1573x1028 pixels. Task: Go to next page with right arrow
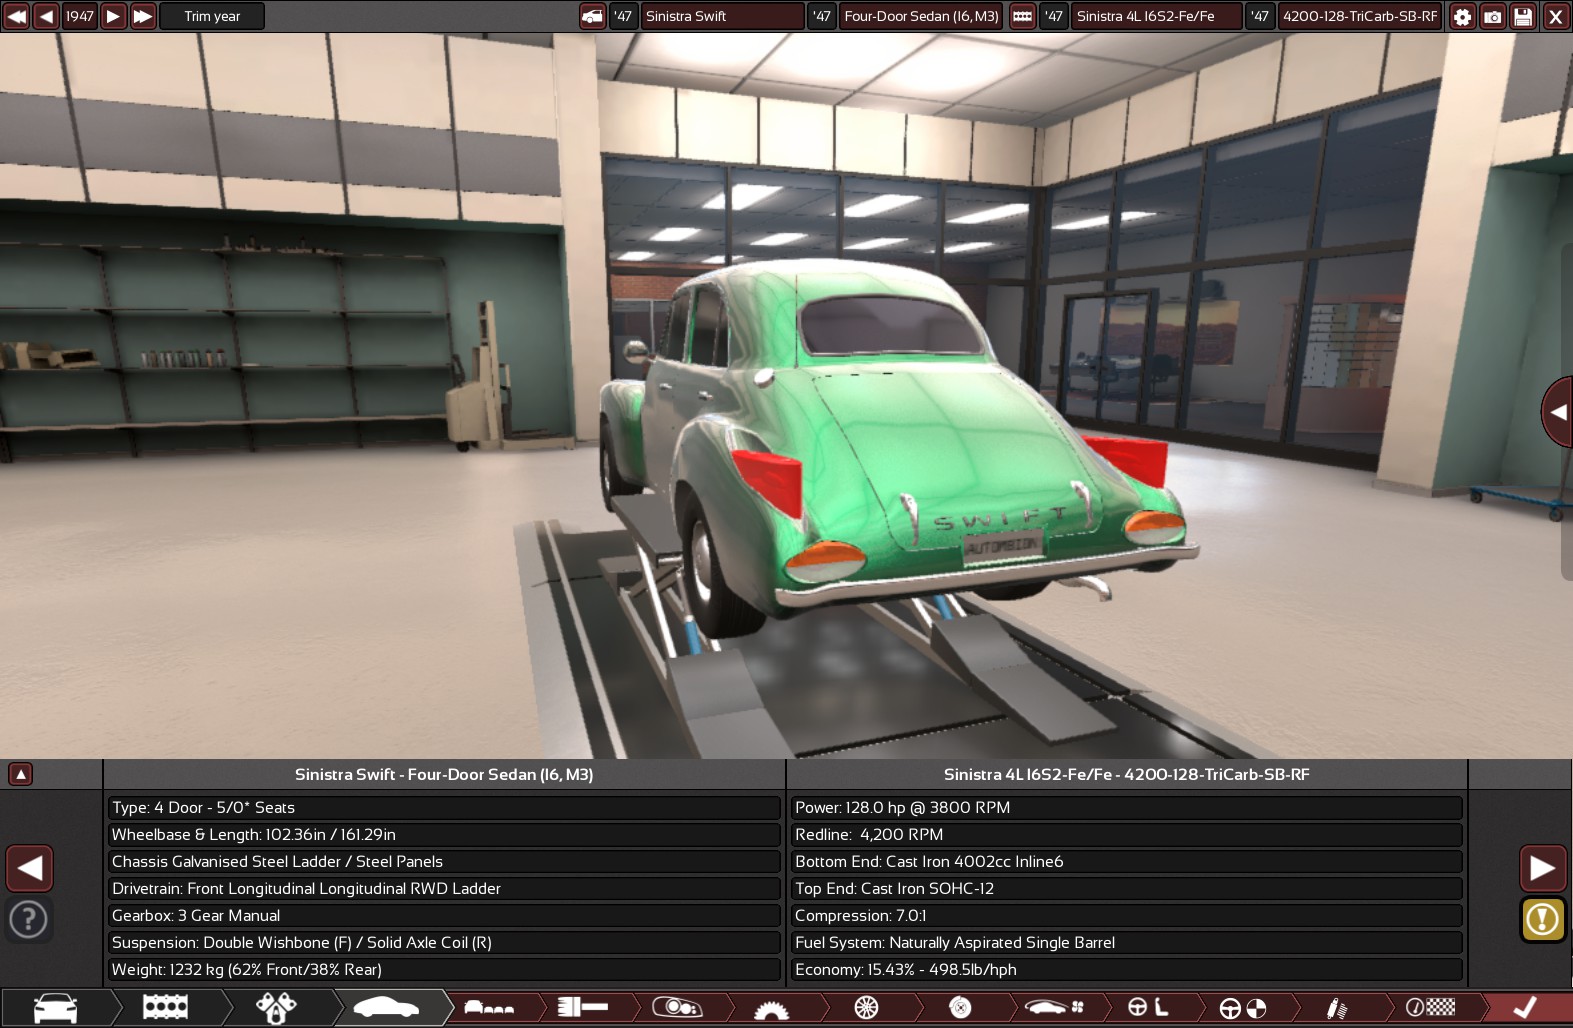coord(1542,868)
